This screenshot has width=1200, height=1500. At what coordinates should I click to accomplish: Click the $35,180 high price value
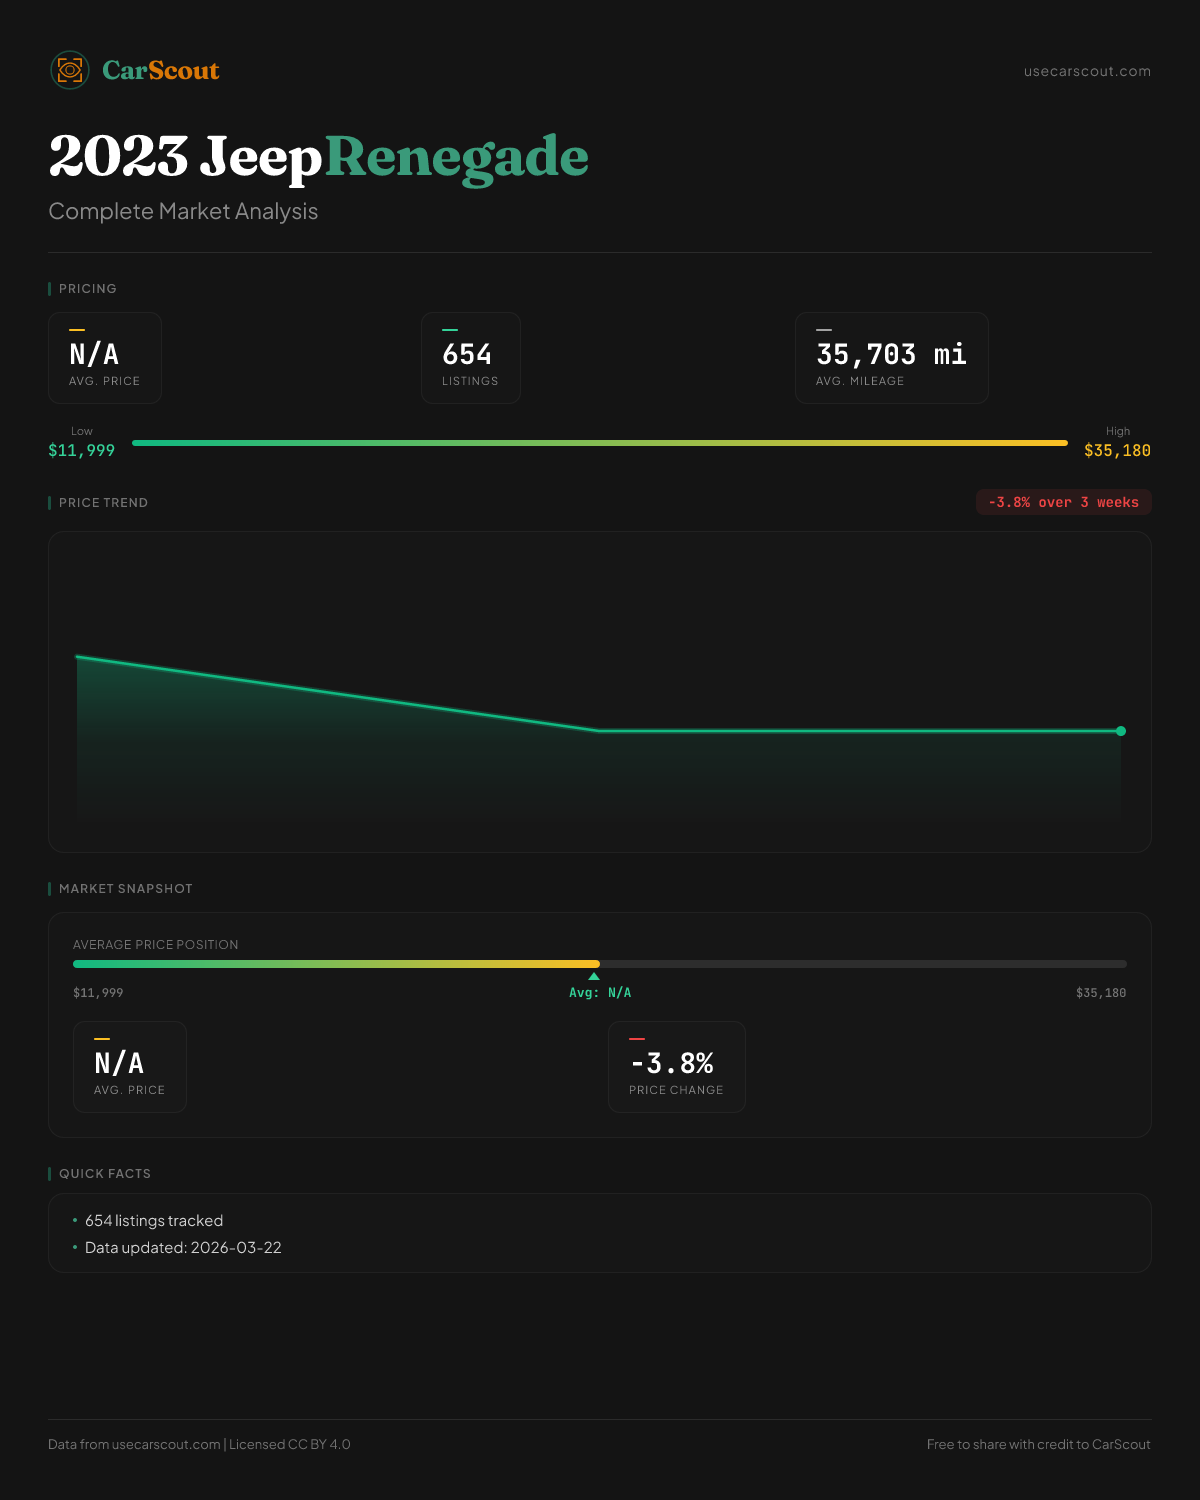click(x=1117, y=450)
